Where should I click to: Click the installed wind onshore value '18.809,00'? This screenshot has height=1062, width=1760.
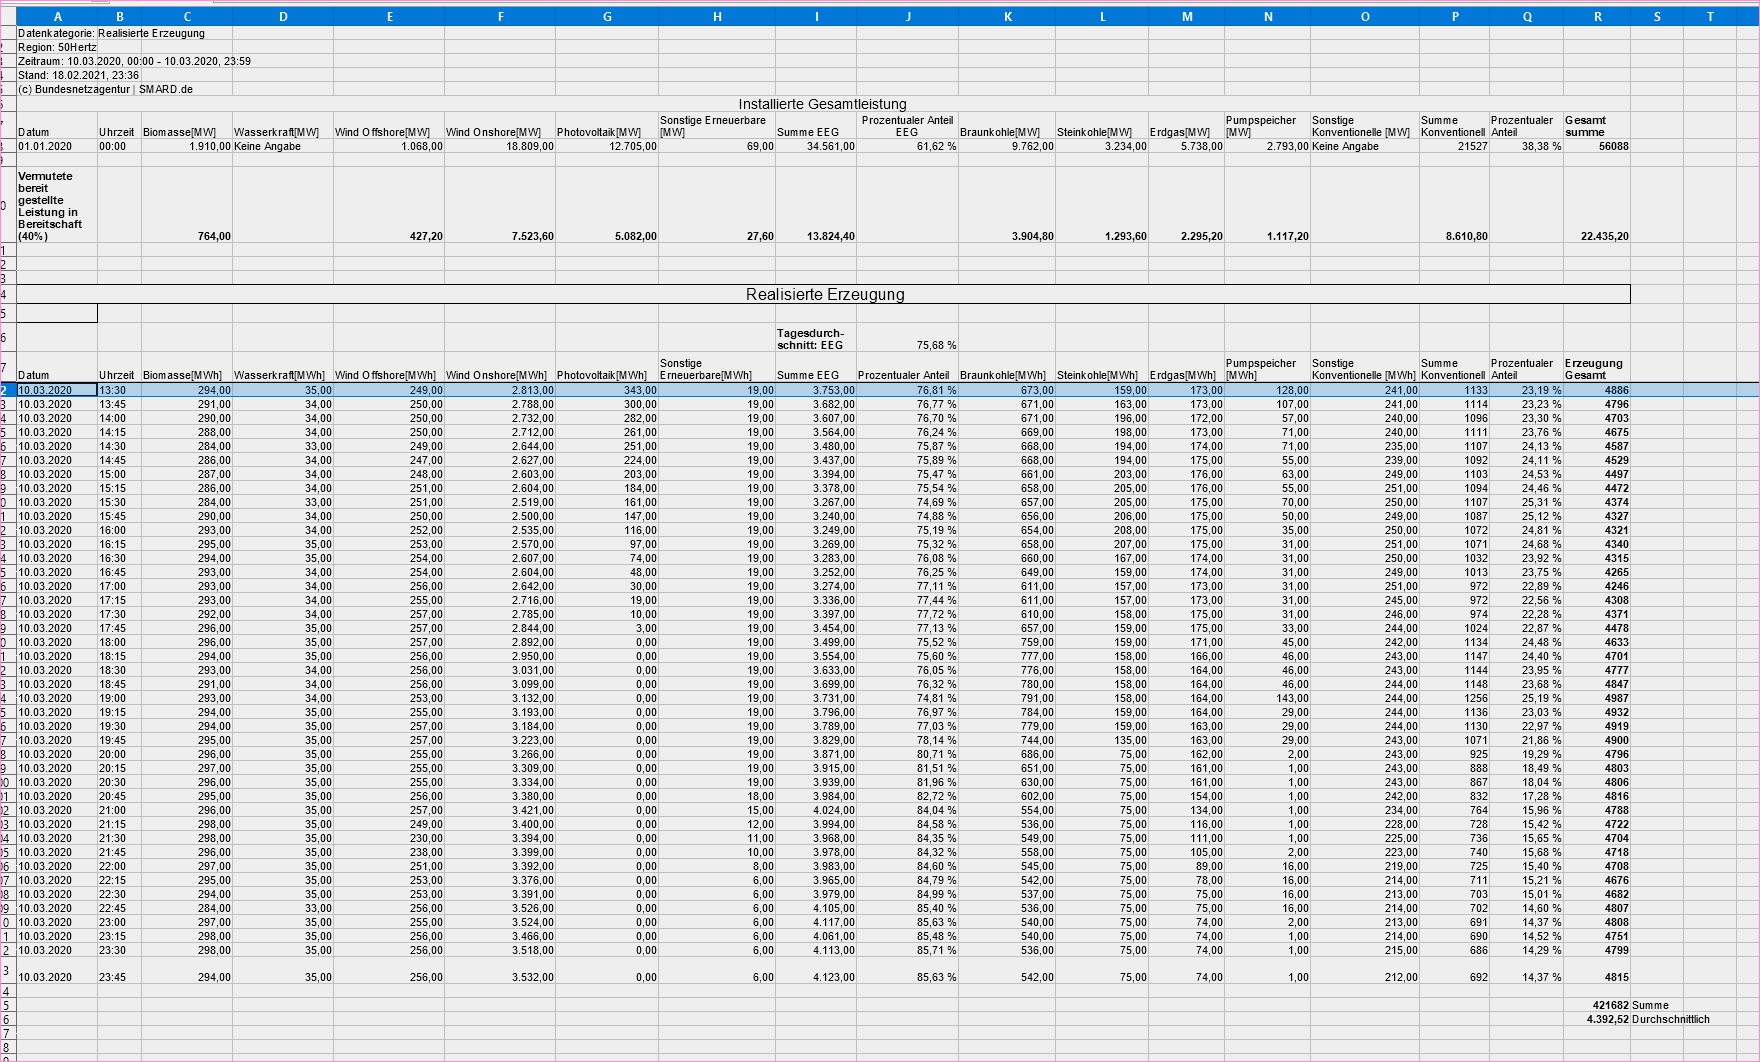click(500, 146)
